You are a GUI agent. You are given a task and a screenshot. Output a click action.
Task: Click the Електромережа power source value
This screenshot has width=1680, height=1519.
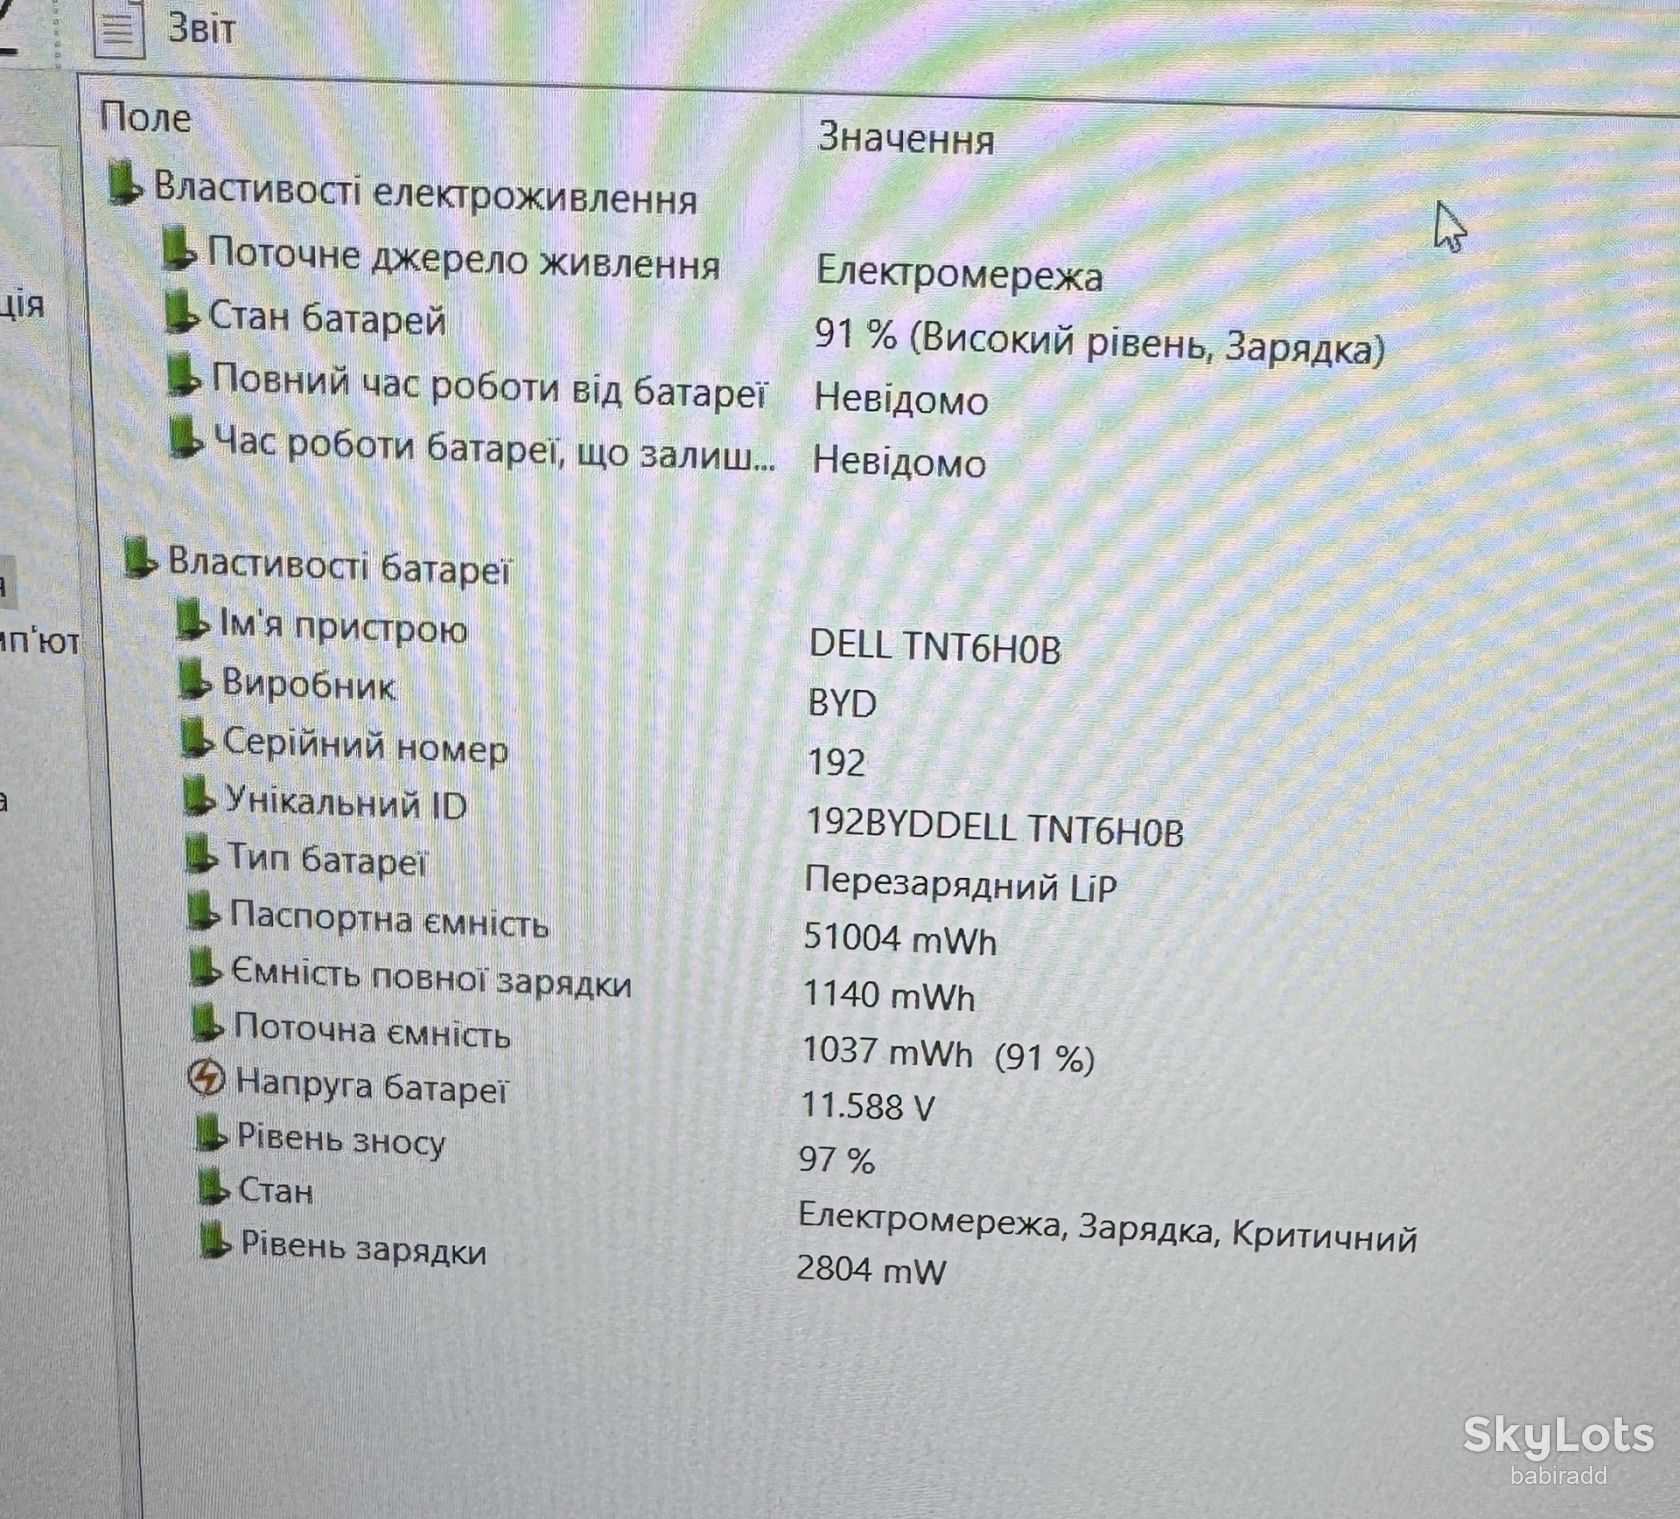pos(960,273)
